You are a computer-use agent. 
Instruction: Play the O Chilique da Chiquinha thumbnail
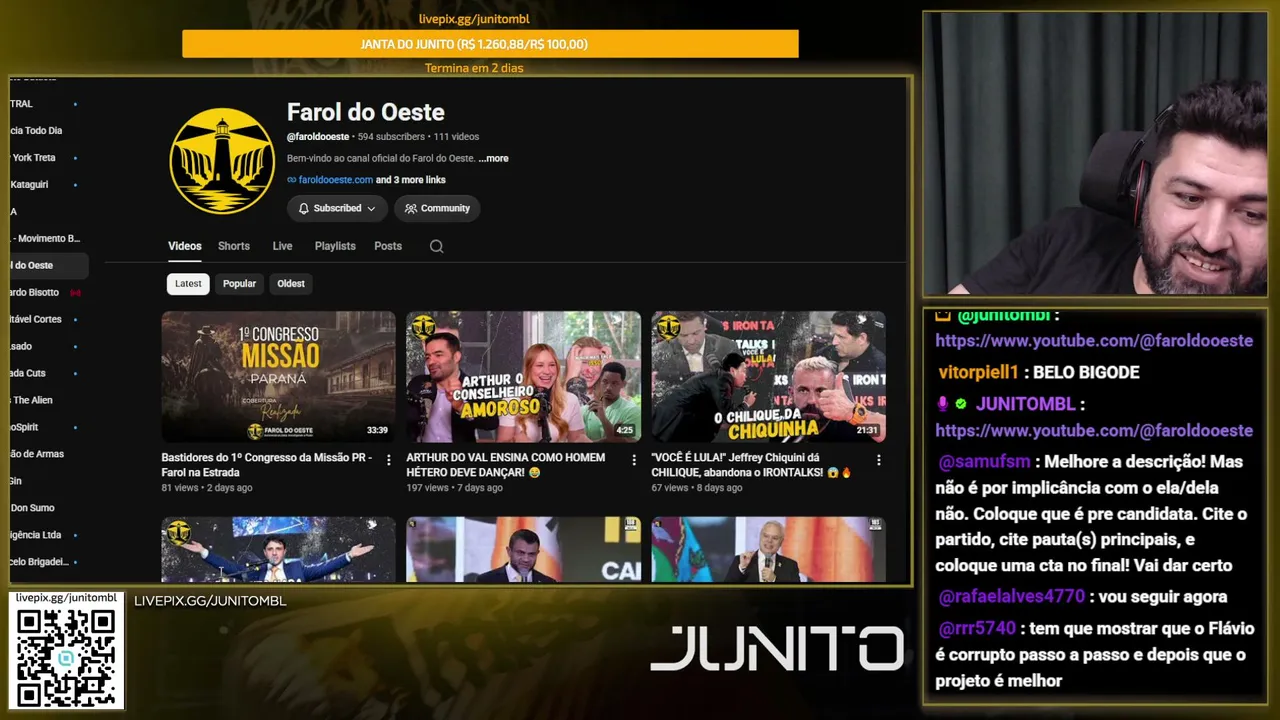click(769, 377)
